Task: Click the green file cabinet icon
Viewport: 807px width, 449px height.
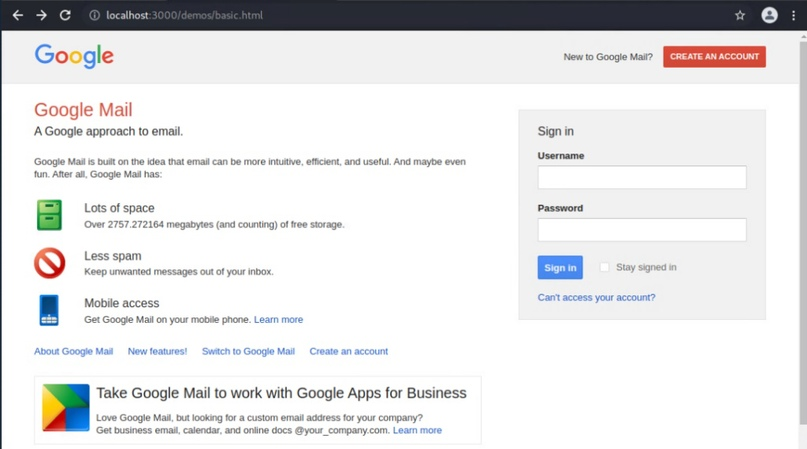Action: point(49,215)
